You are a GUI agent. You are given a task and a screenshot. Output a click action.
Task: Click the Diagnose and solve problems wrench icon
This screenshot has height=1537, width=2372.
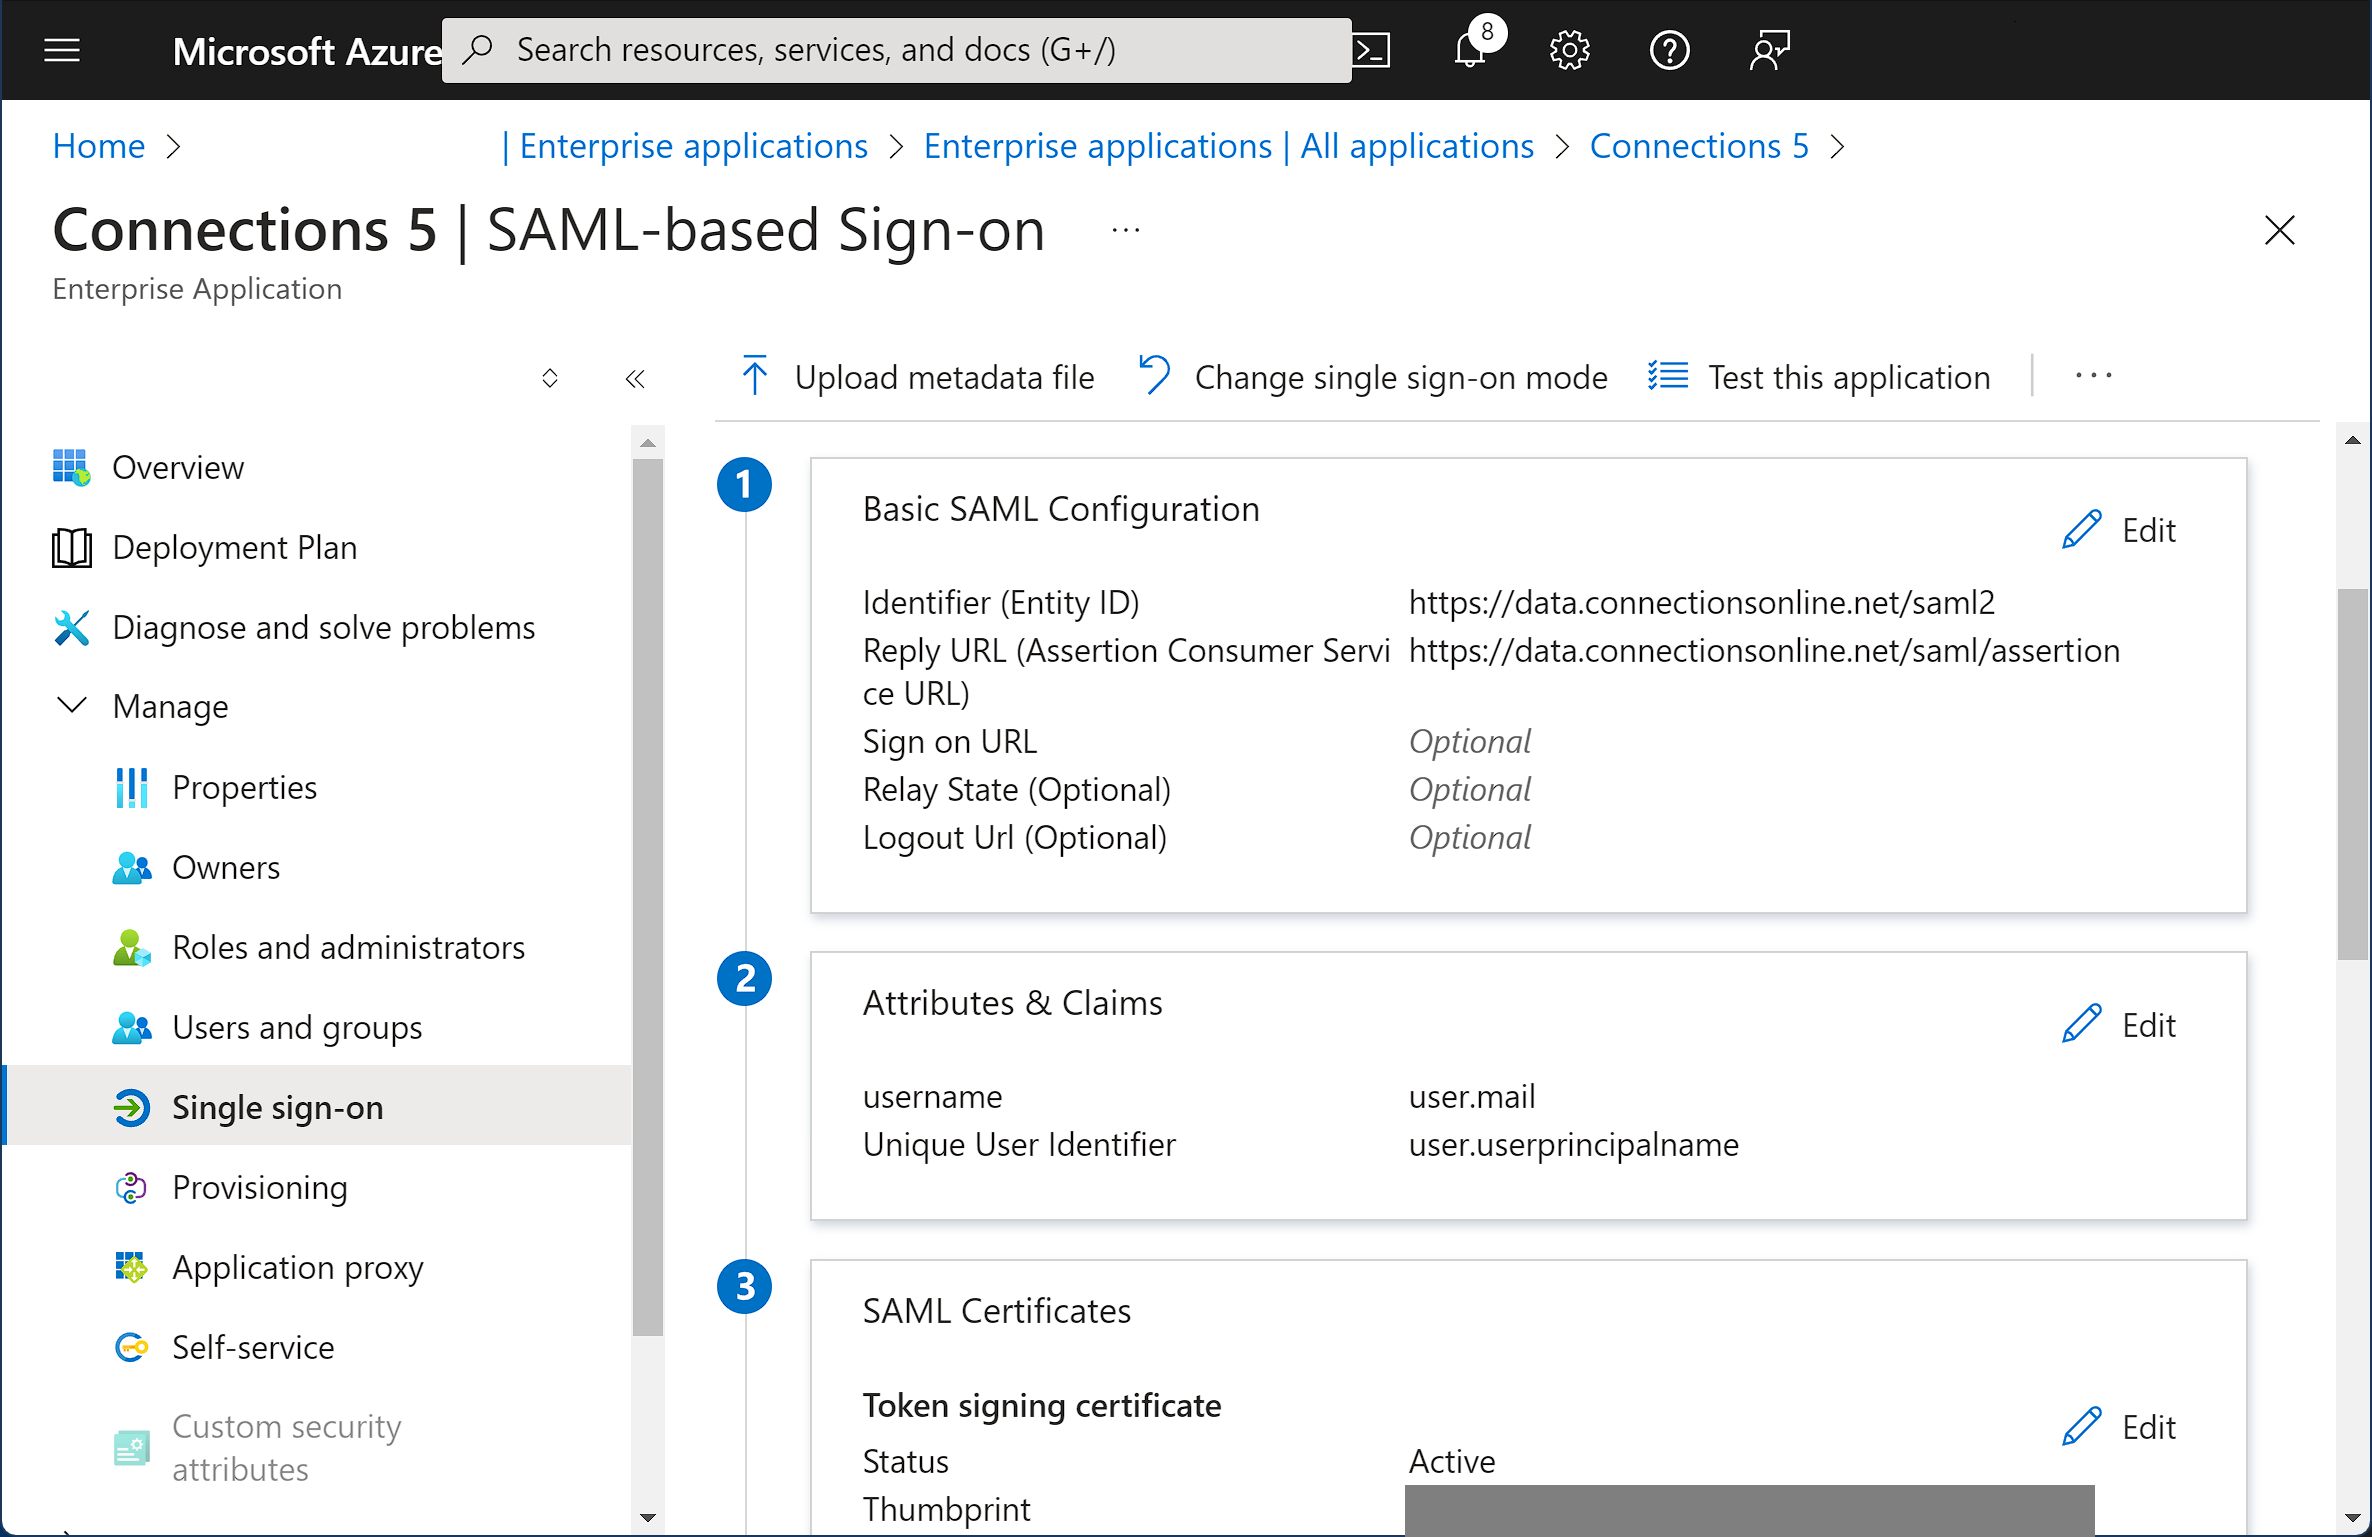tap(71, 627)
